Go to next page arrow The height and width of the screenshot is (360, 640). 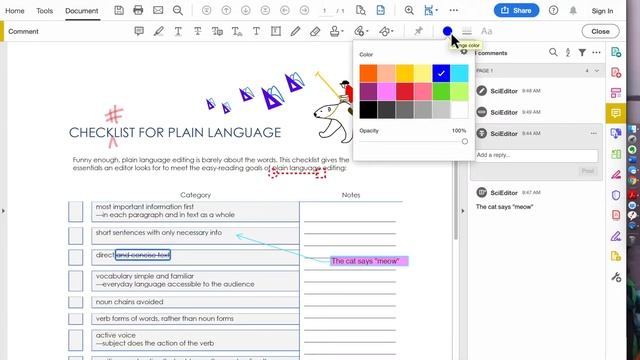(x=245, y=11)
